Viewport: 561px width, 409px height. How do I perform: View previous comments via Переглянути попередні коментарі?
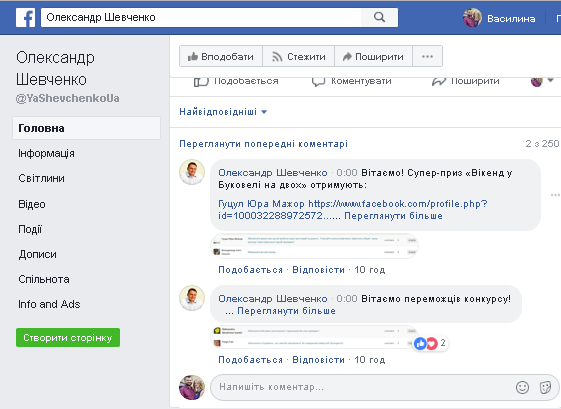(x=263, y=144)
